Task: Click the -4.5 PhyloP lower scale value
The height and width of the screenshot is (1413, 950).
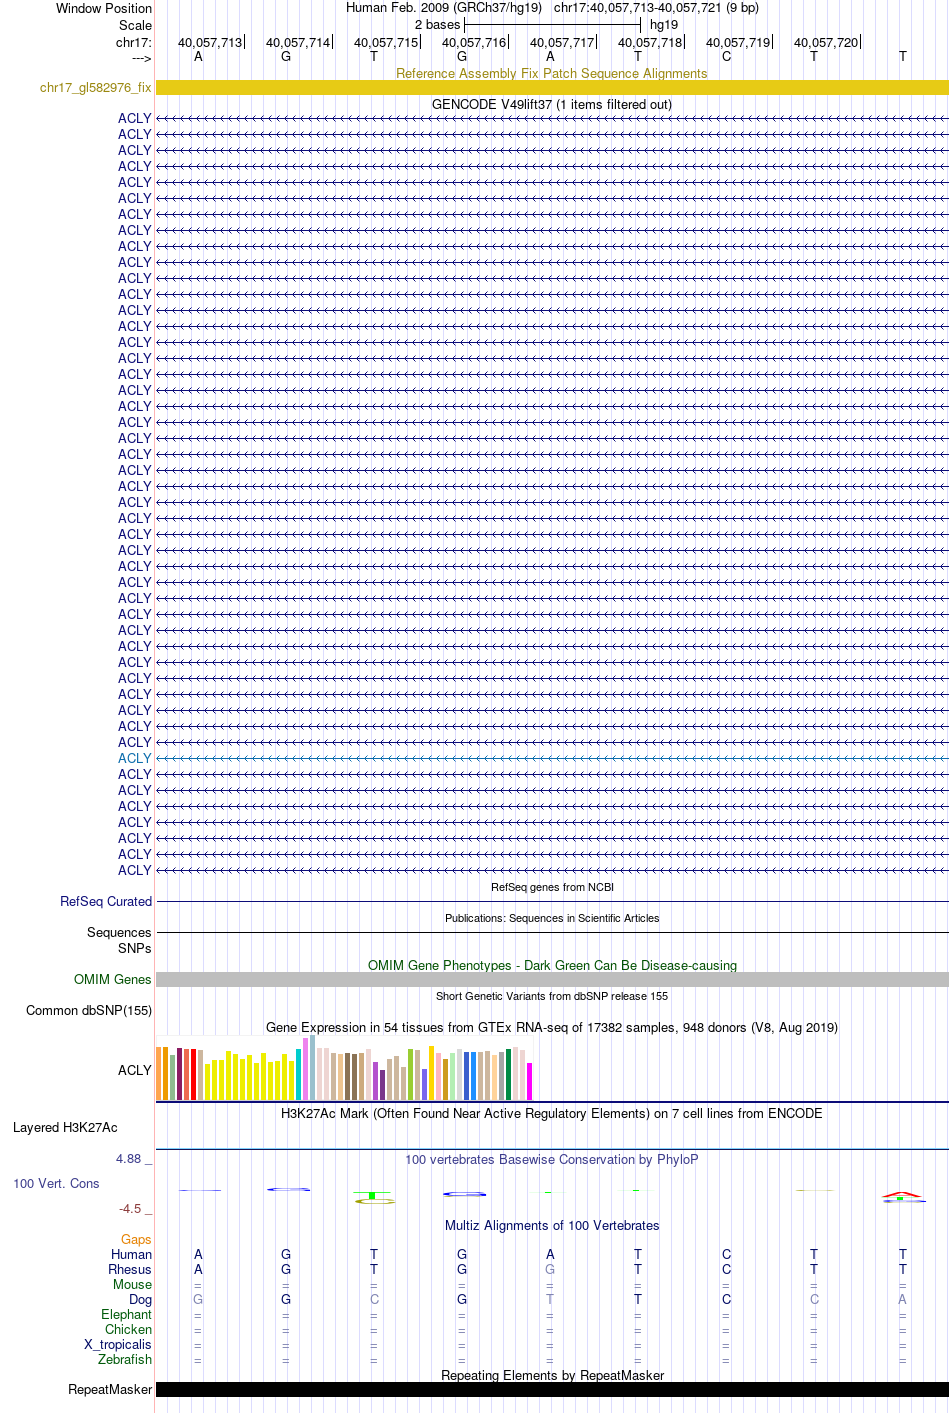Action: (130, 1208)
